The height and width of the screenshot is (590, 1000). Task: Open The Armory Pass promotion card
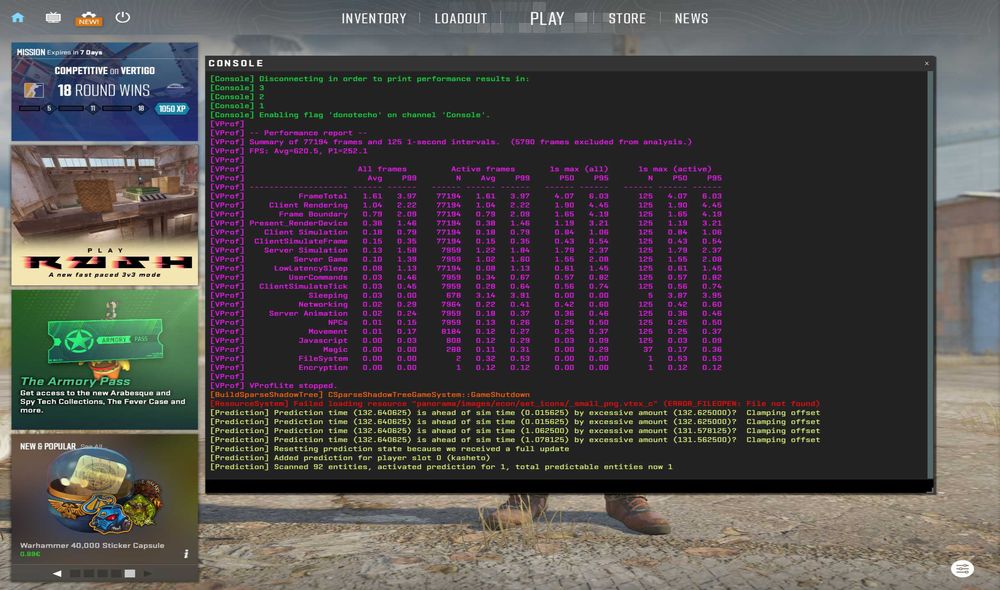click(x=105, y=359)
